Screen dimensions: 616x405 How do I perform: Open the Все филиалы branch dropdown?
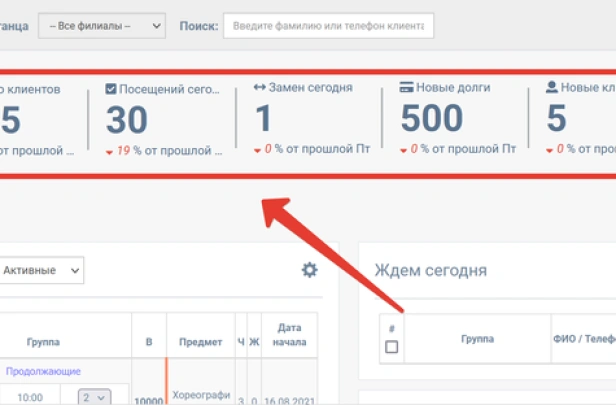click(x=102, y=25)
